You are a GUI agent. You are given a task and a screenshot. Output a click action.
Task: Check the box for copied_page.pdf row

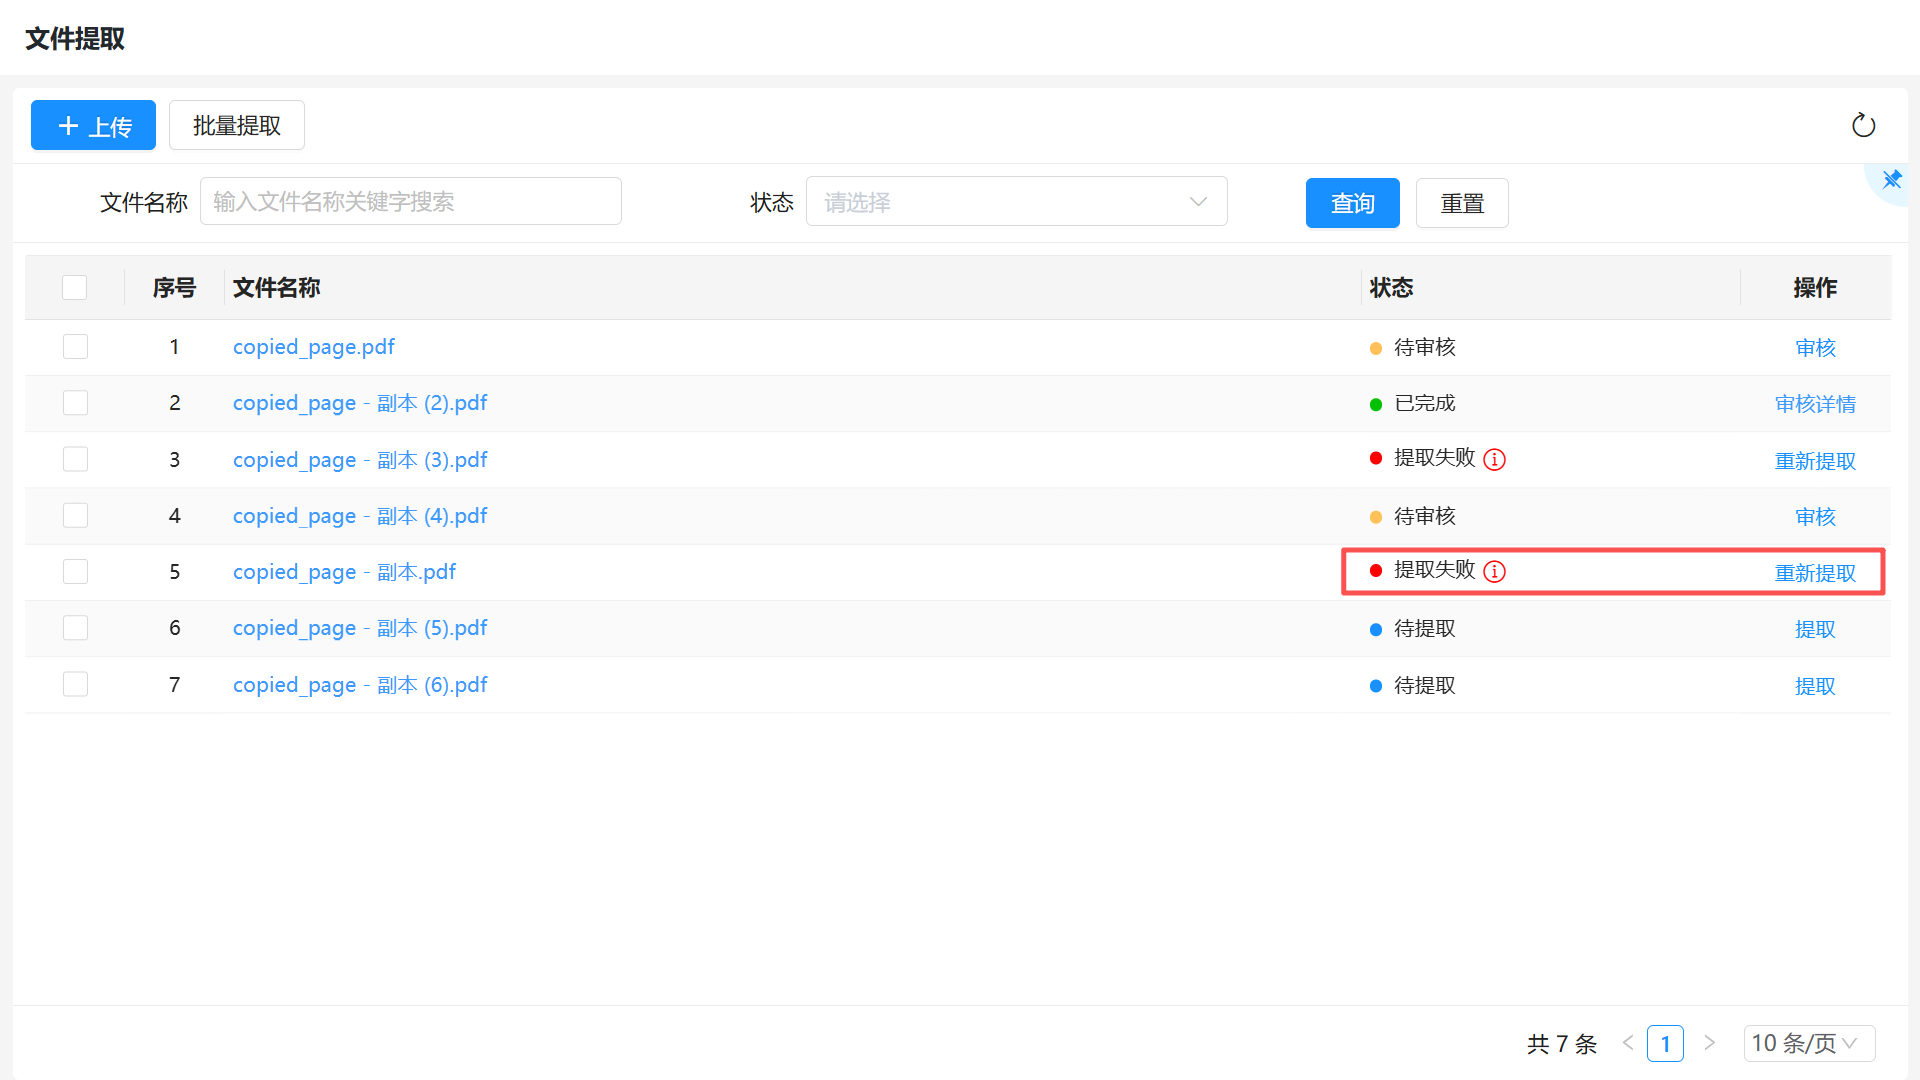click(x=75, y=347)
